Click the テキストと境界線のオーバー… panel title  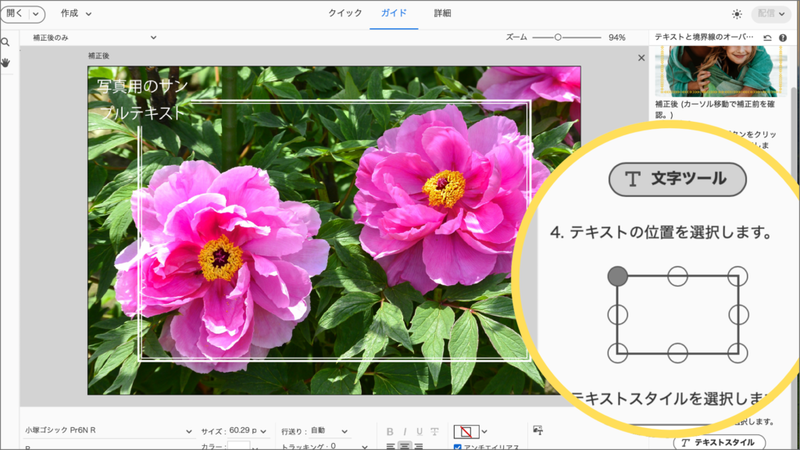tap(704, 37)
